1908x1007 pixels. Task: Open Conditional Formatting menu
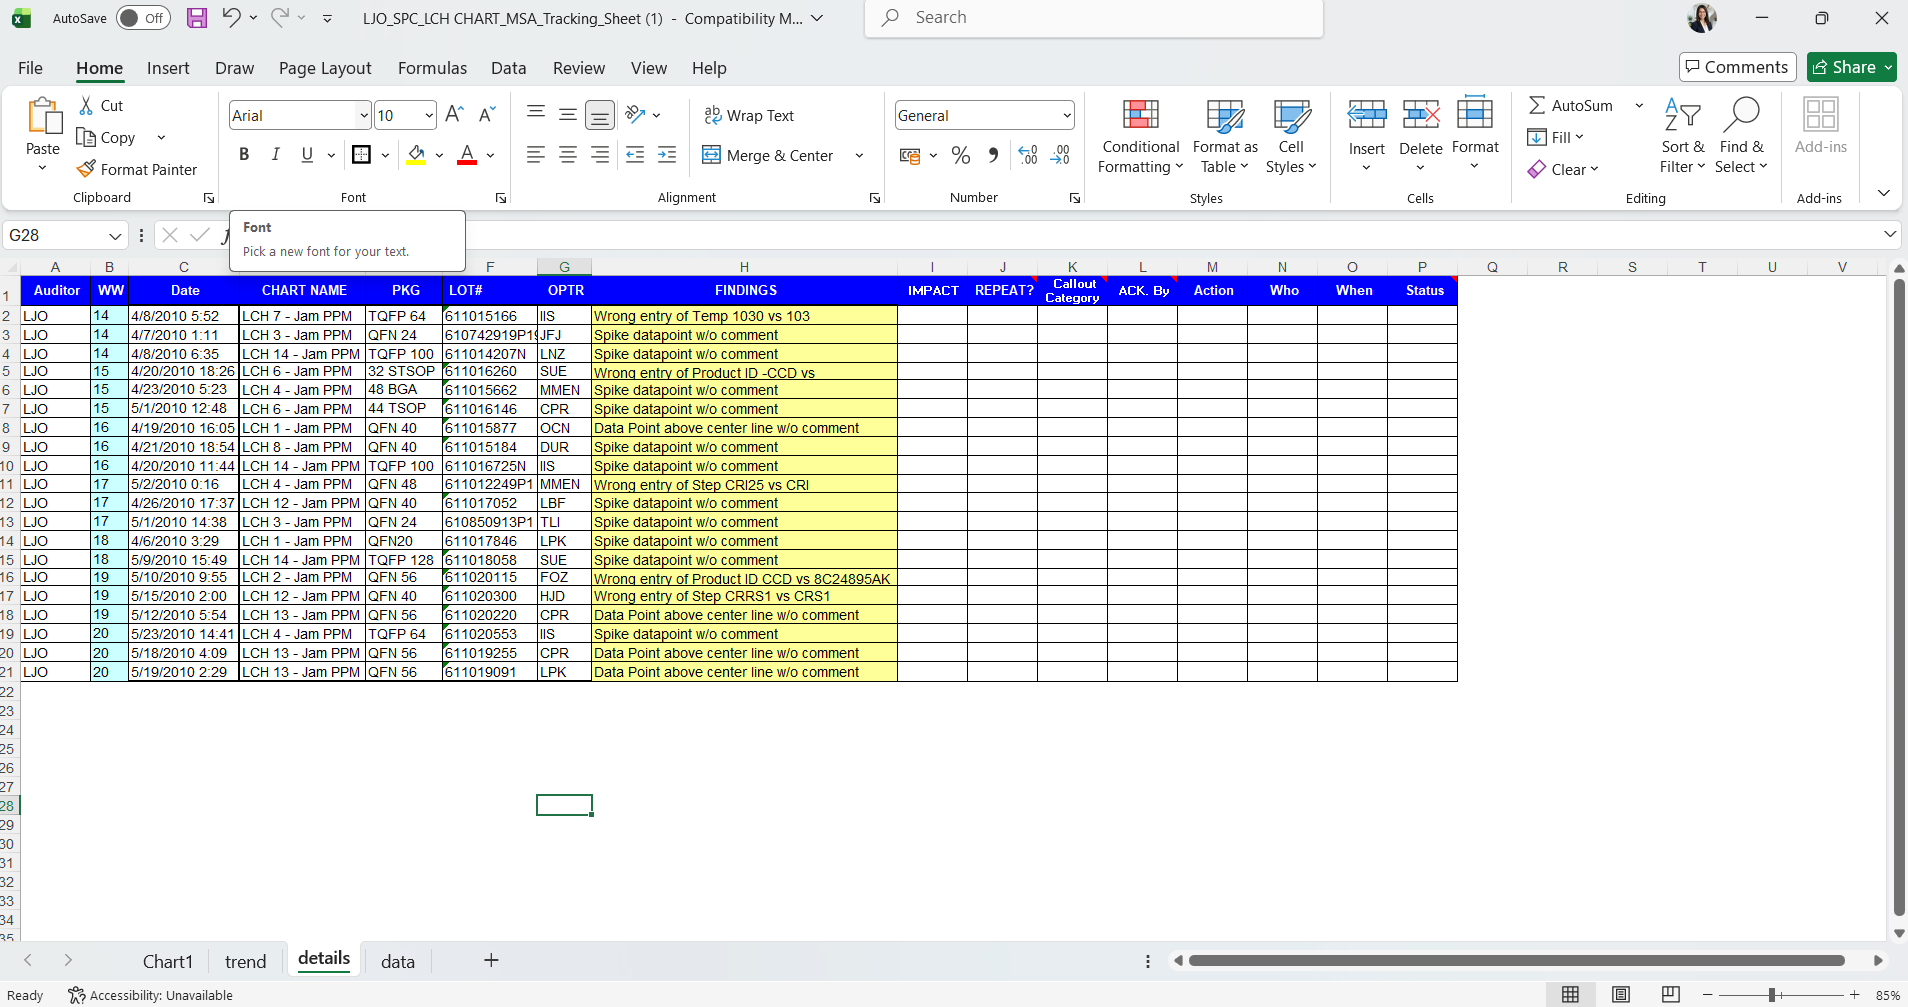coord(1141,137)
